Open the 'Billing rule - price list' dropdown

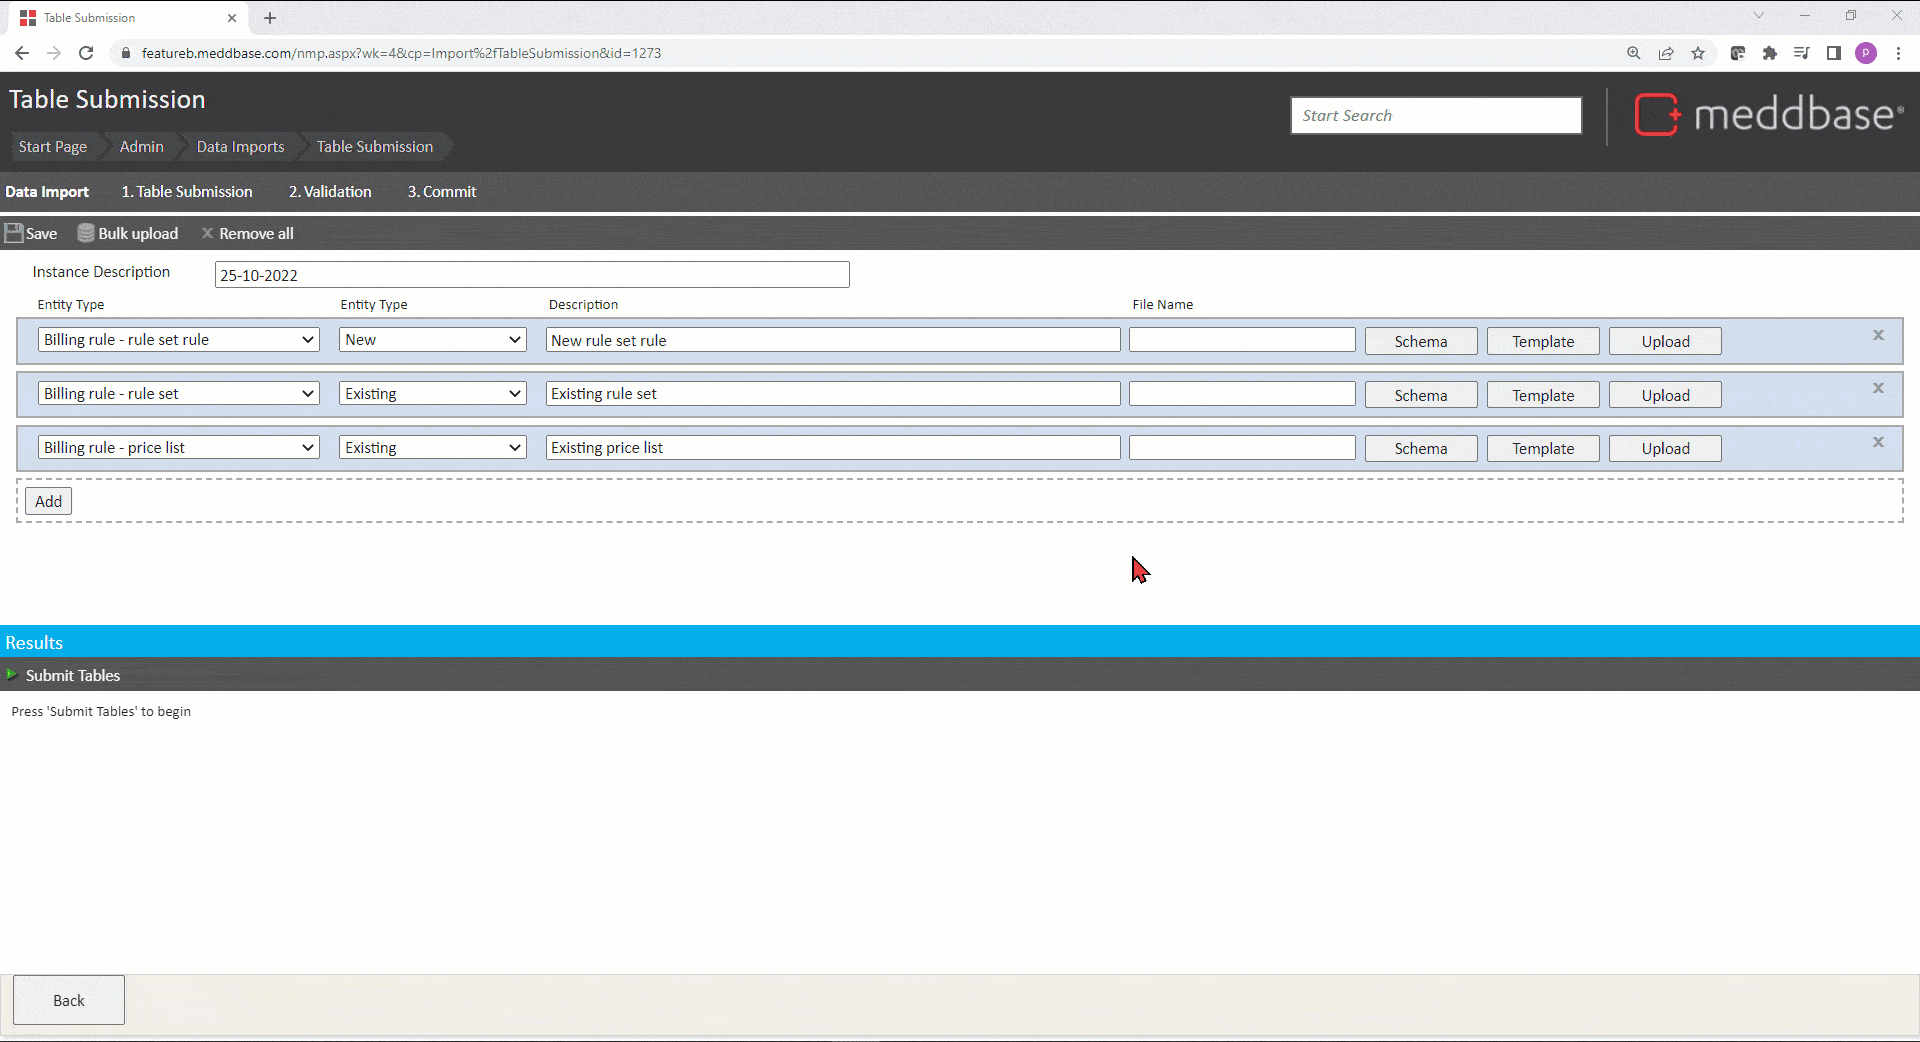(178, 448)
